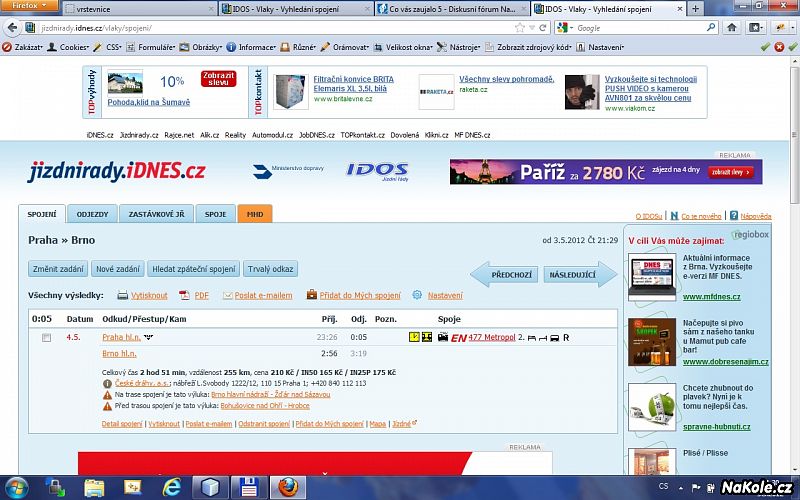This screenshot has width=800, height=500.
Task: Click the briefcase icon for Moje spojení
Action: (x=311, y=295)
